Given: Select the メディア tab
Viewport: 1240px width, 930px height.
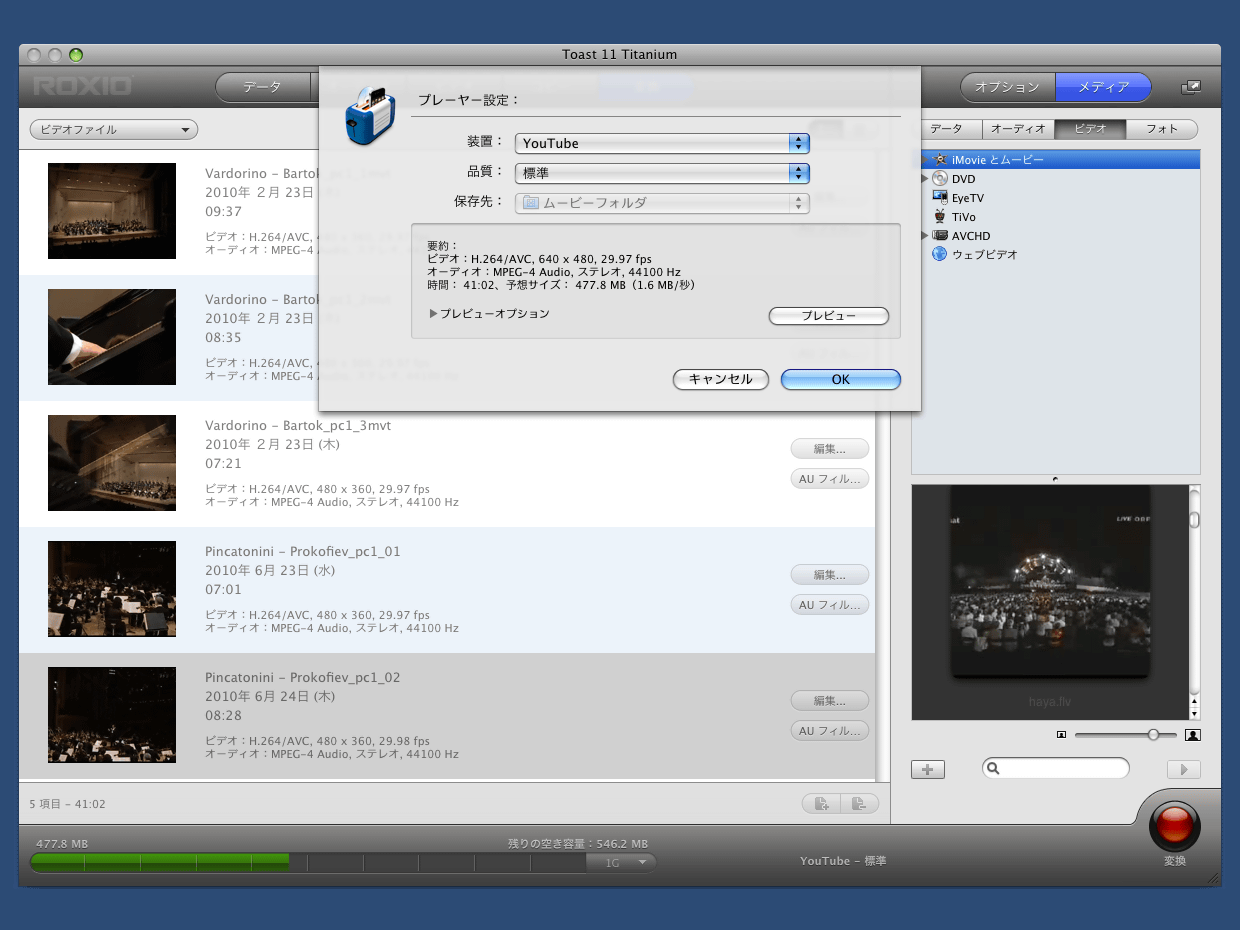Looking at the screenshot, I should (x=1103, y=87).
